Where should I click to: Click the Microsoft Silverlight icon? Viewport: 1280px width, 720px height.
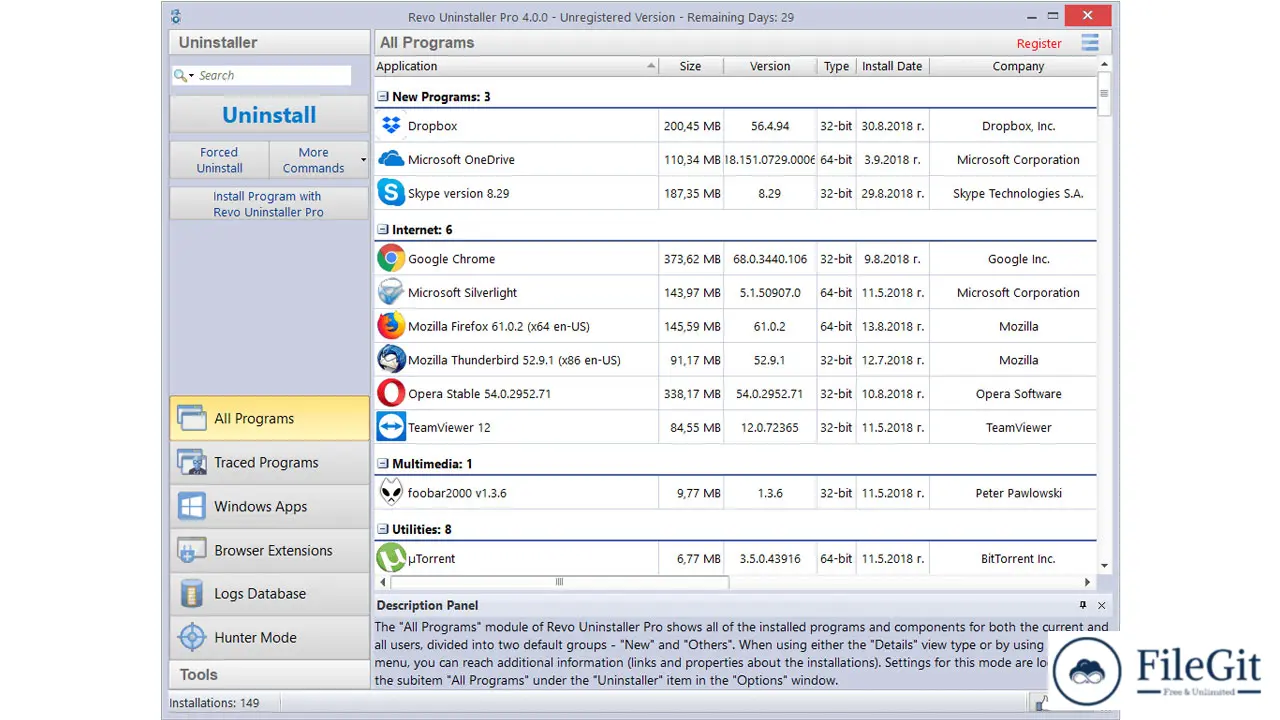point(391,292)
